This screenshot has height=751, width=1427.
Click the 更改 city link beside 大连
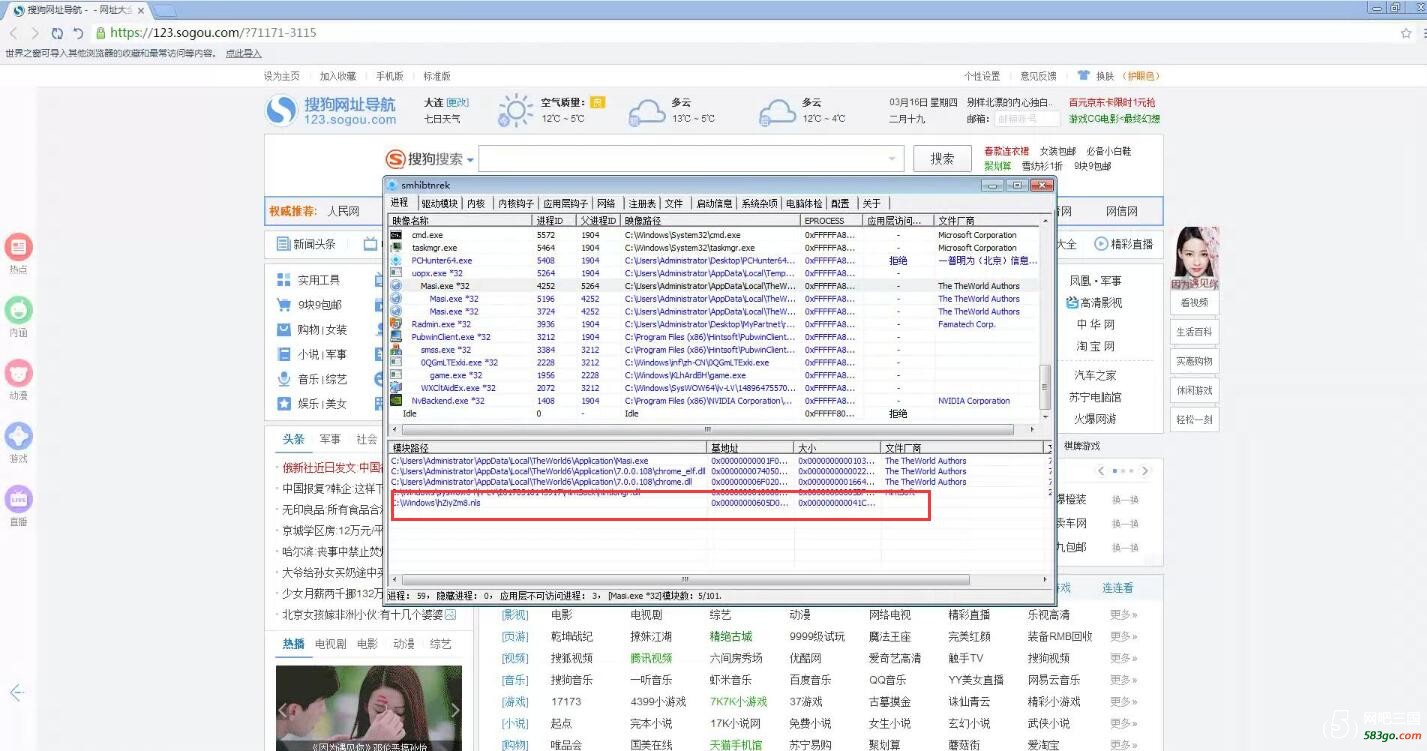(457, 103)
